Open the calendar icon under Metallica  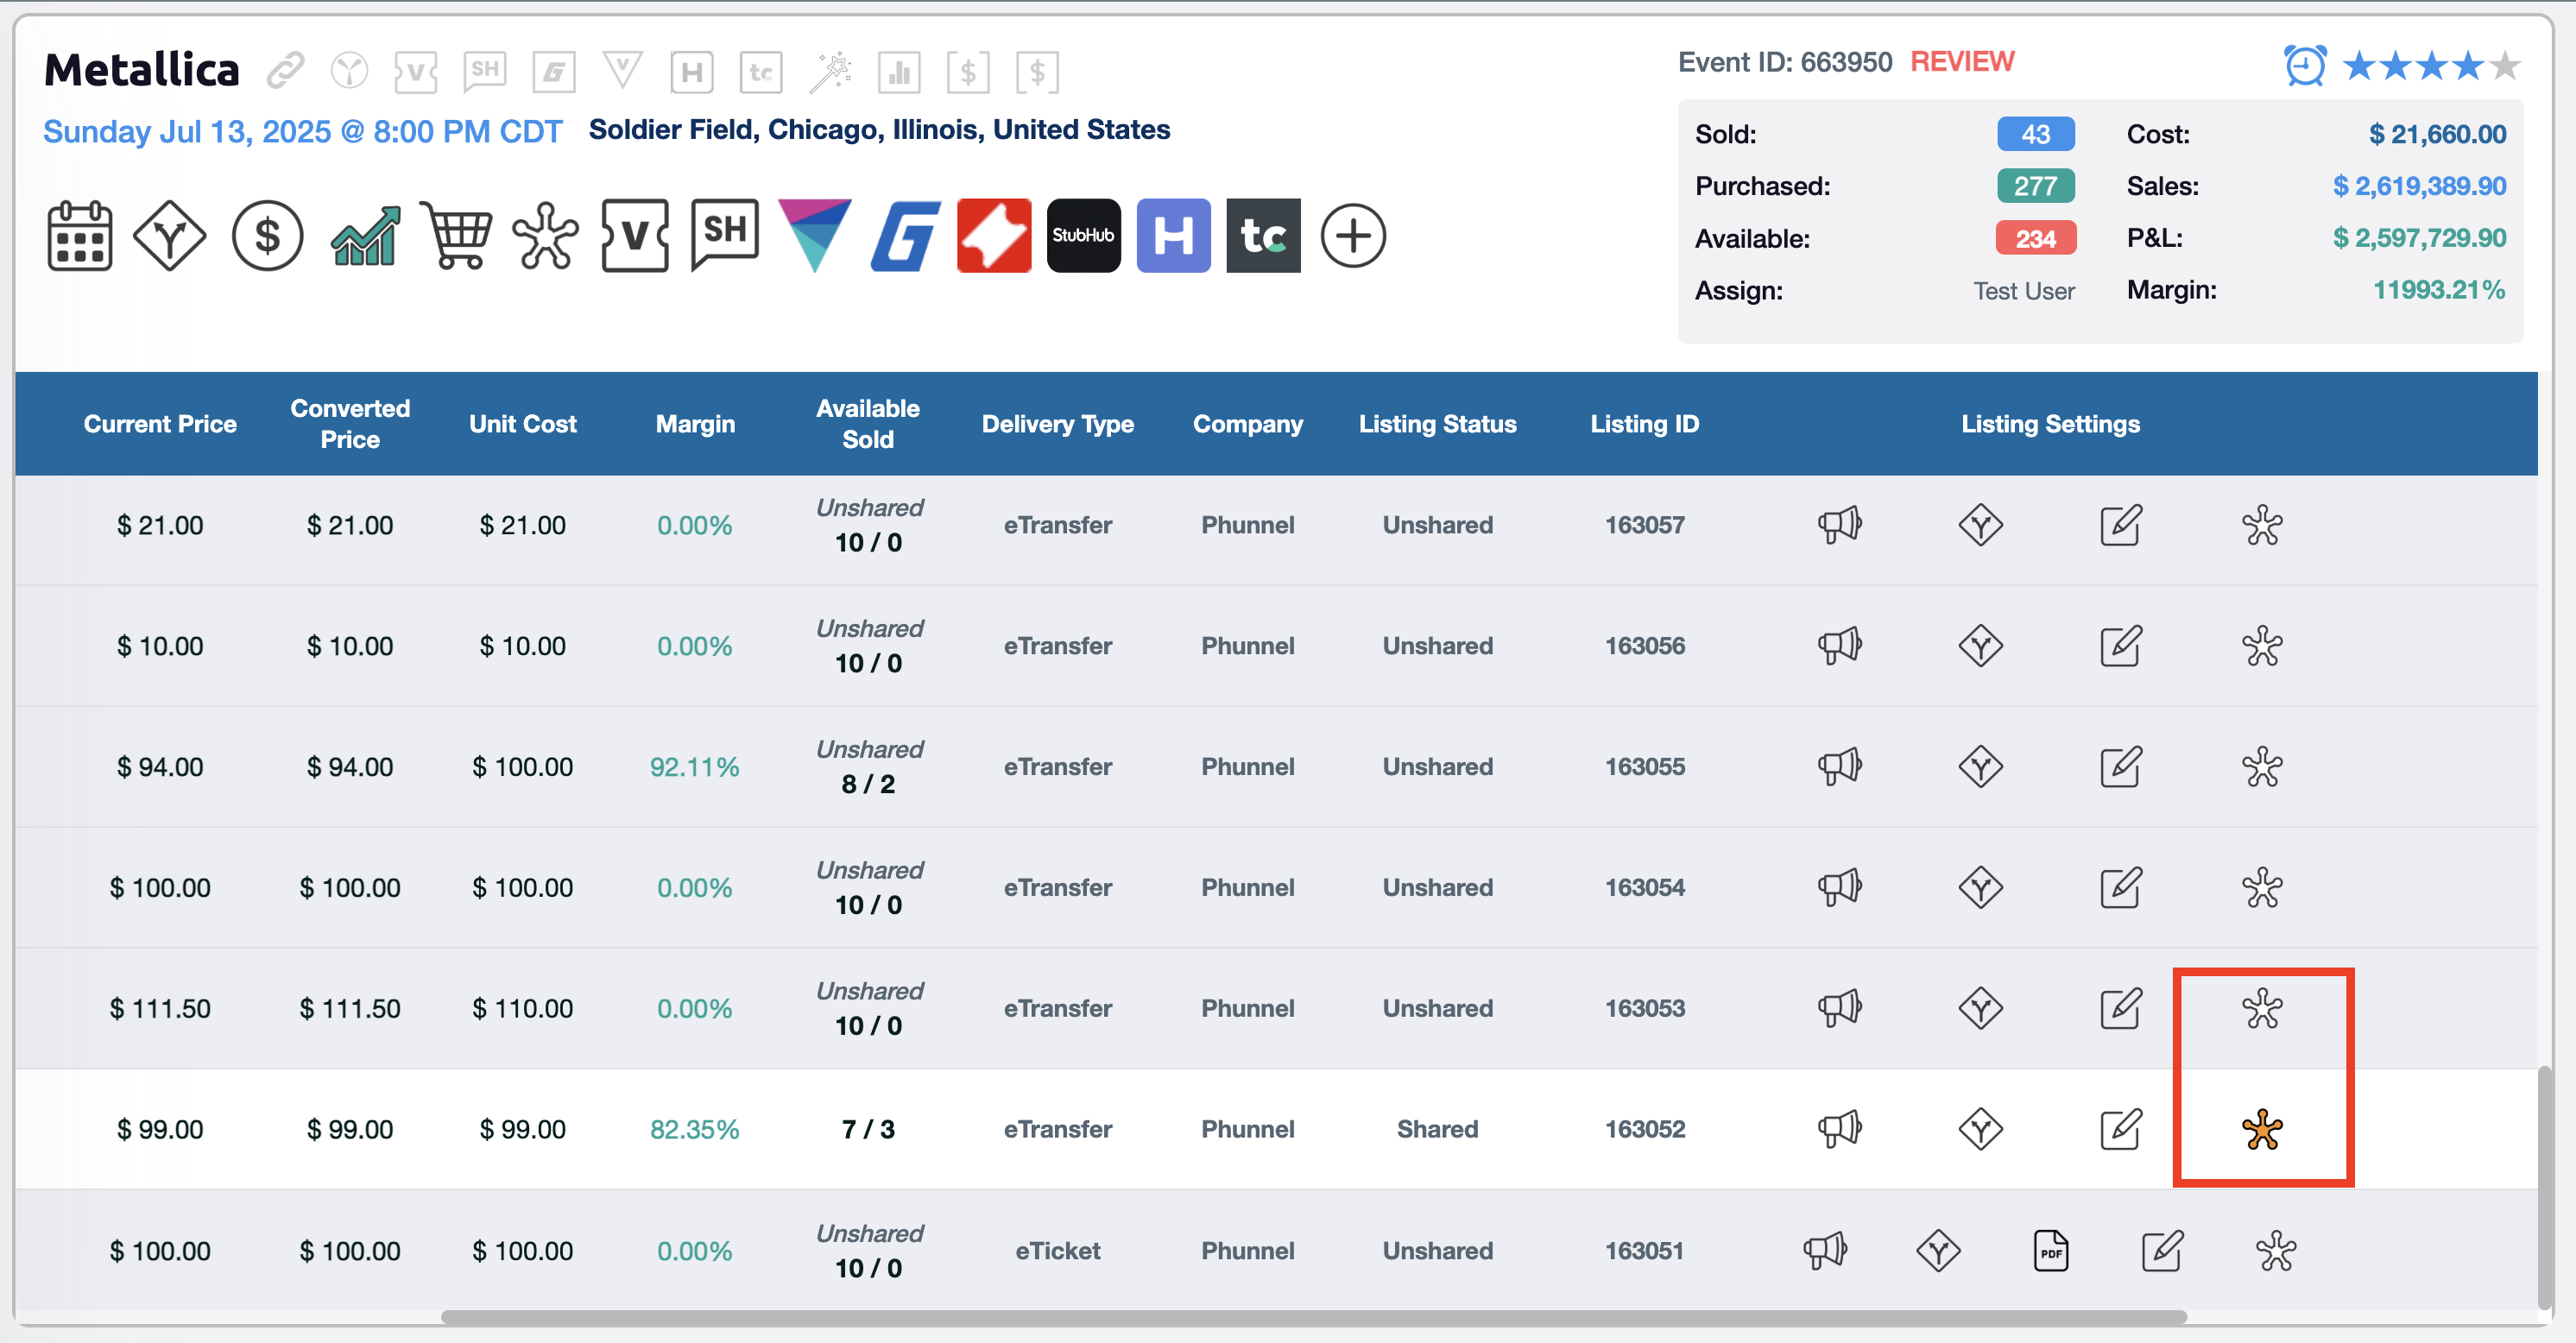(79, 236)
